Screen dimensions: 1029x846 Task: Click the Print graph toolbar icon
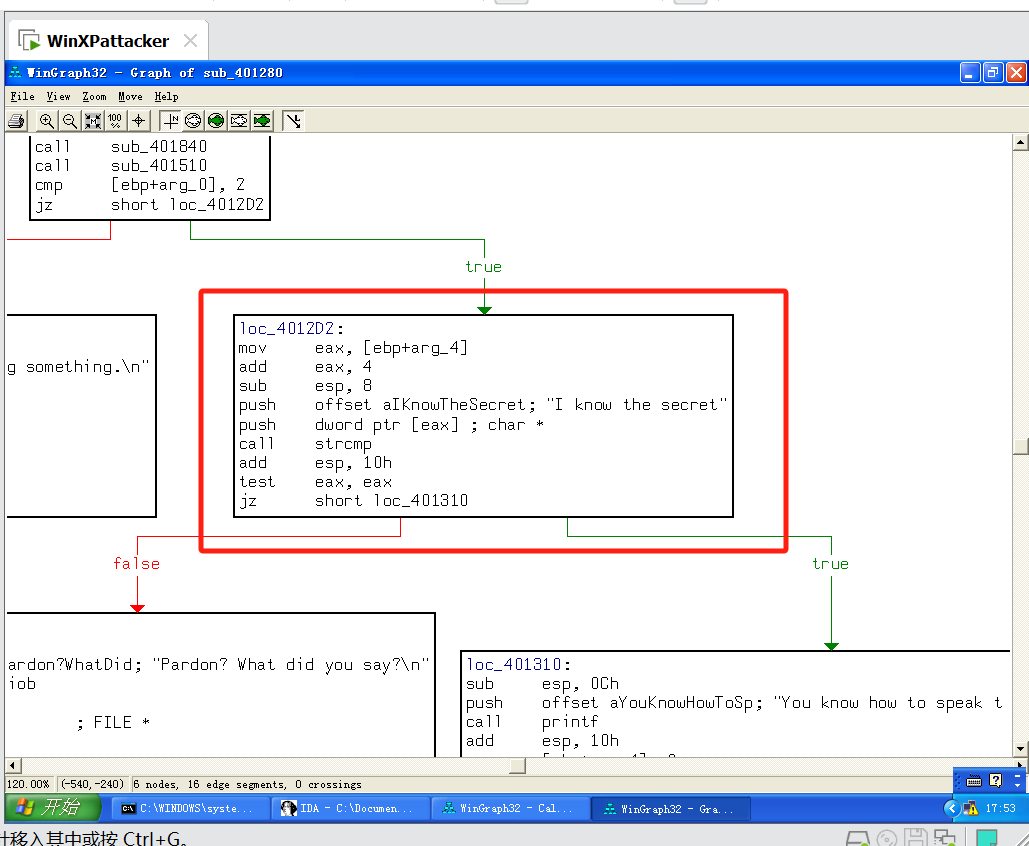[16, 121]
